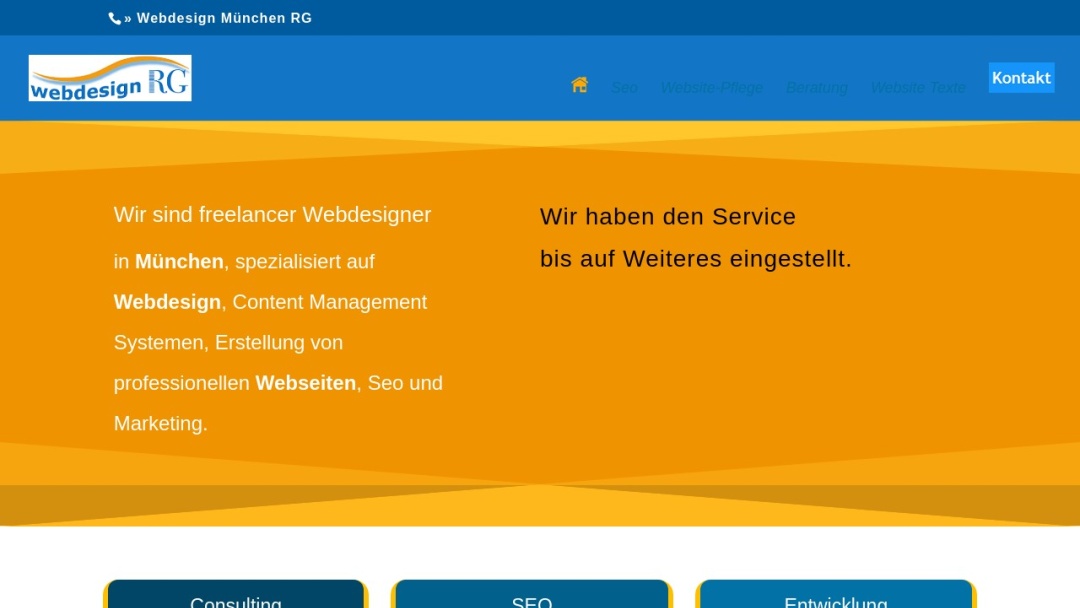The width and height of the screenshot is (1080, 608).
Task: Open the Entwicklung section card
Action: click(835, 598)
